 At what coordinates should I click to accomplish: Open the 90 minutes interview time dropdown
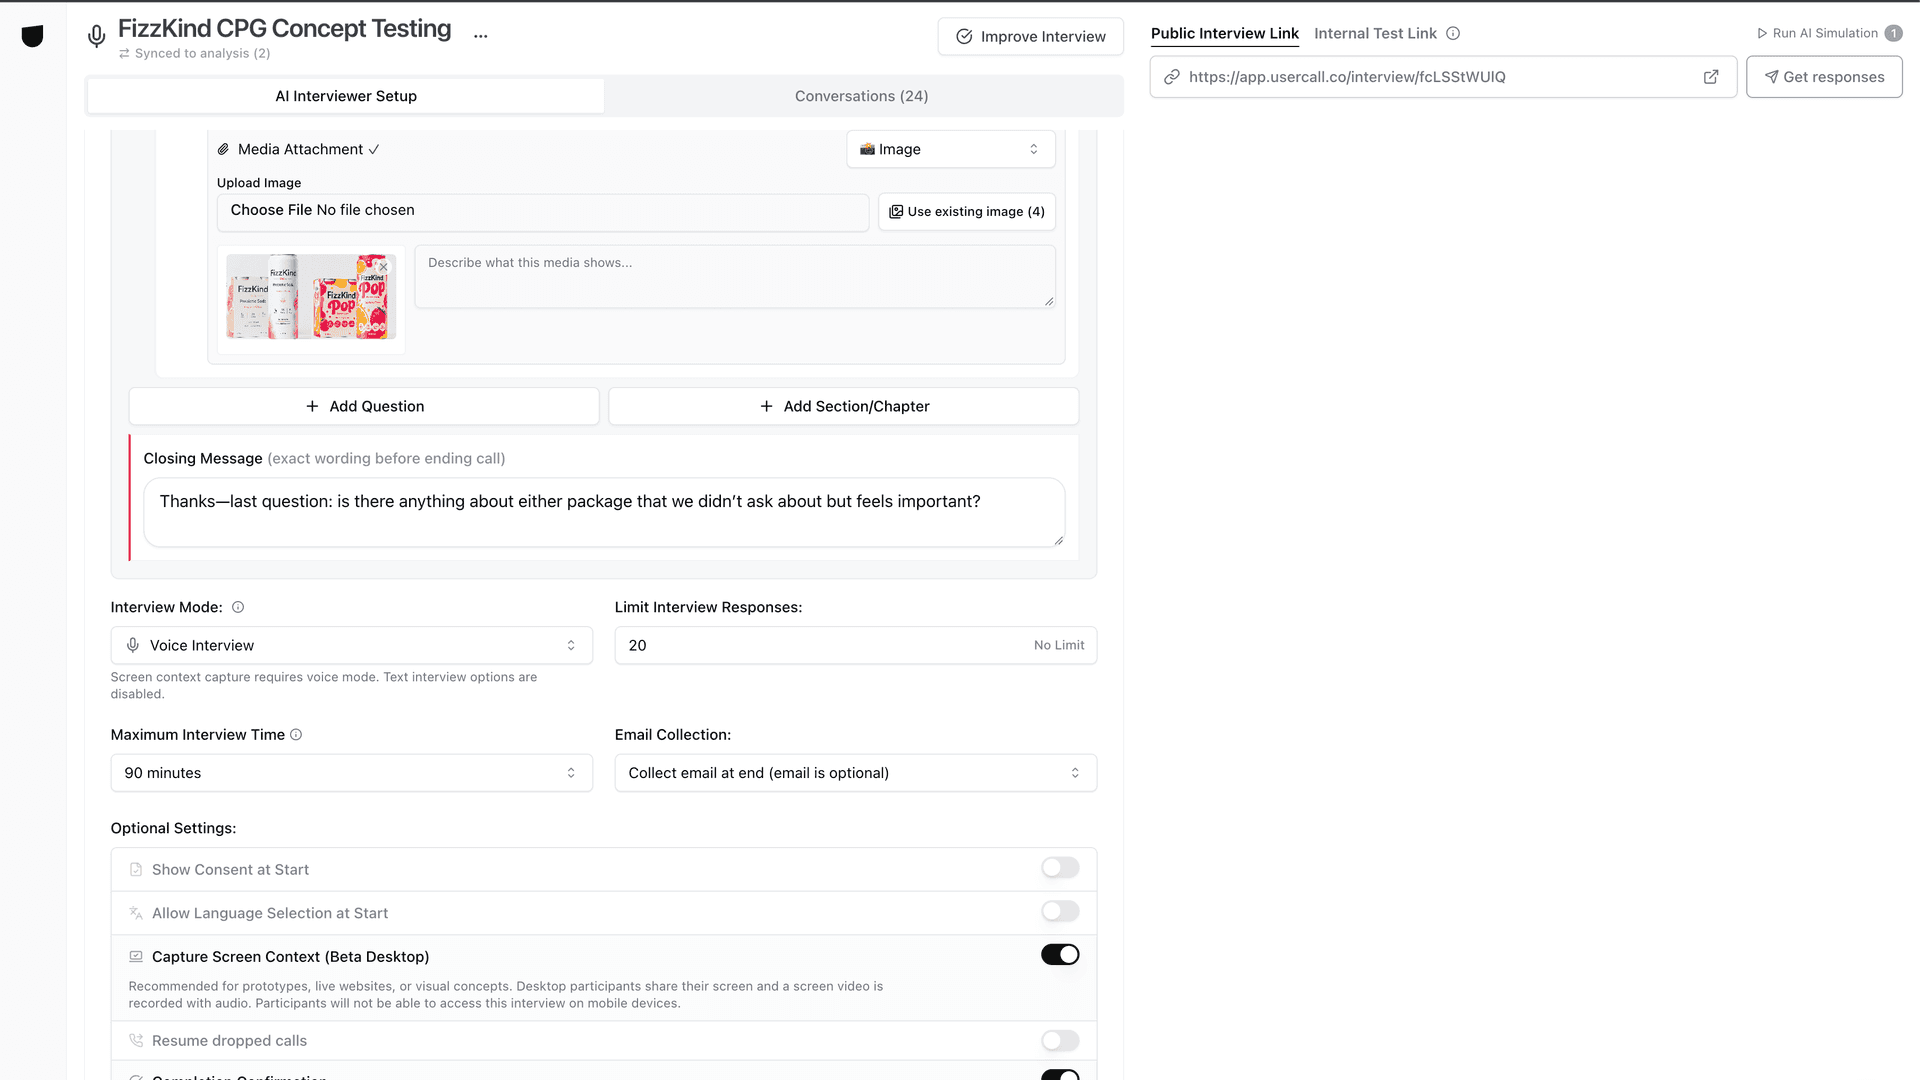(x=352, y=773)
